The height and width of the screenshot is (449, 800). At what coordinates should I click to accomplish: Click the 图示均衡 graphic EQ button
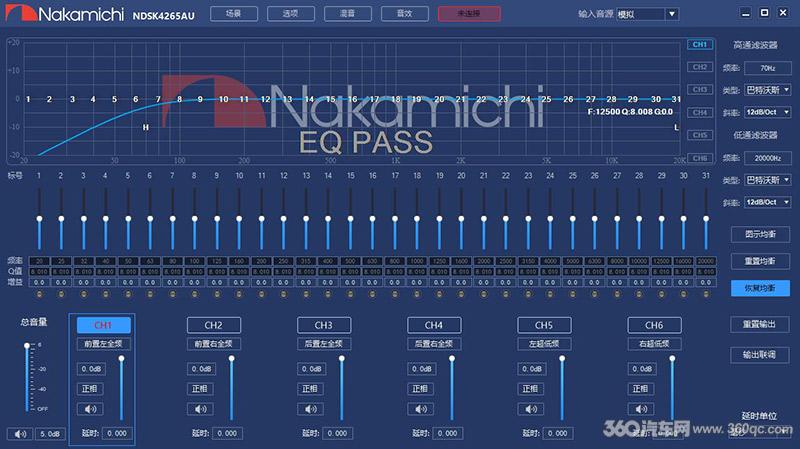[760, 234]
